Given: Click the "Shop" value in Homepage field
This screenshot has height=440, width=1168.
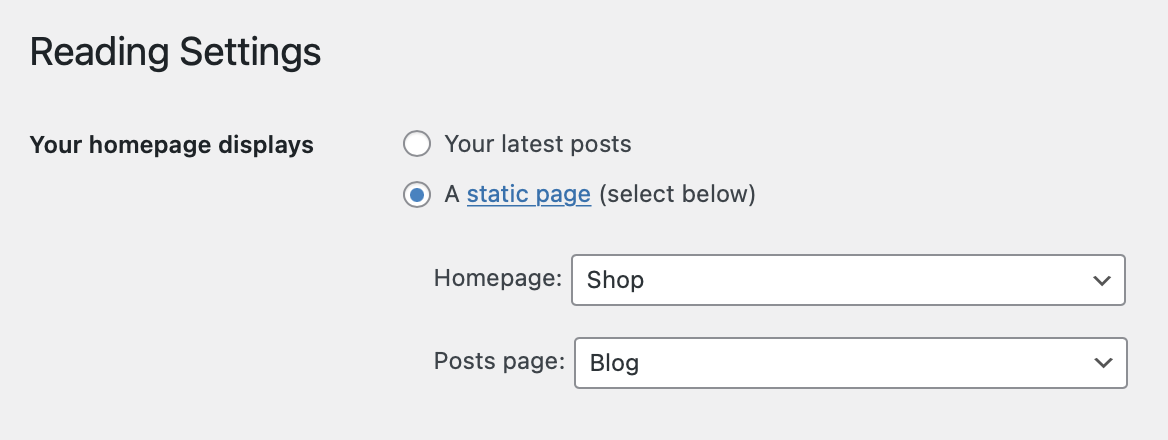Looking at the screenshot, I should pyautogui.click(x=616, y=280).
